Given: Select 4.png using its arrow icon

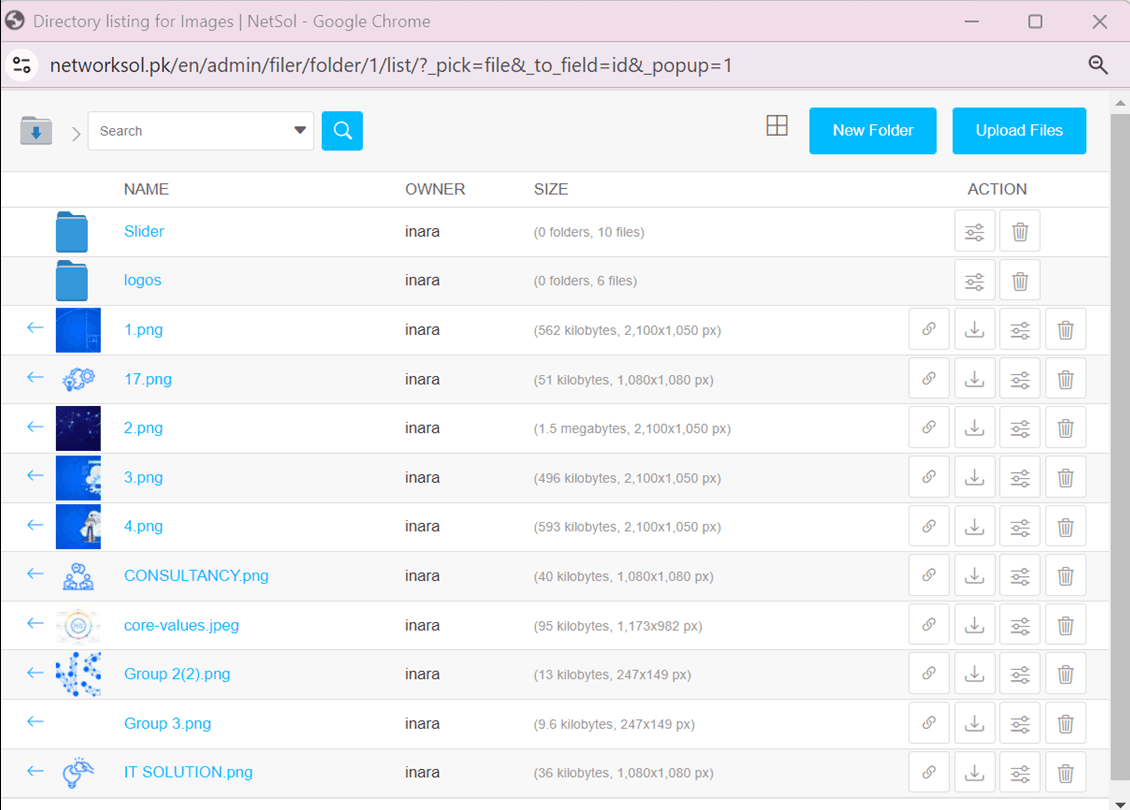Looking at the screenshot, I should [35, 525].
